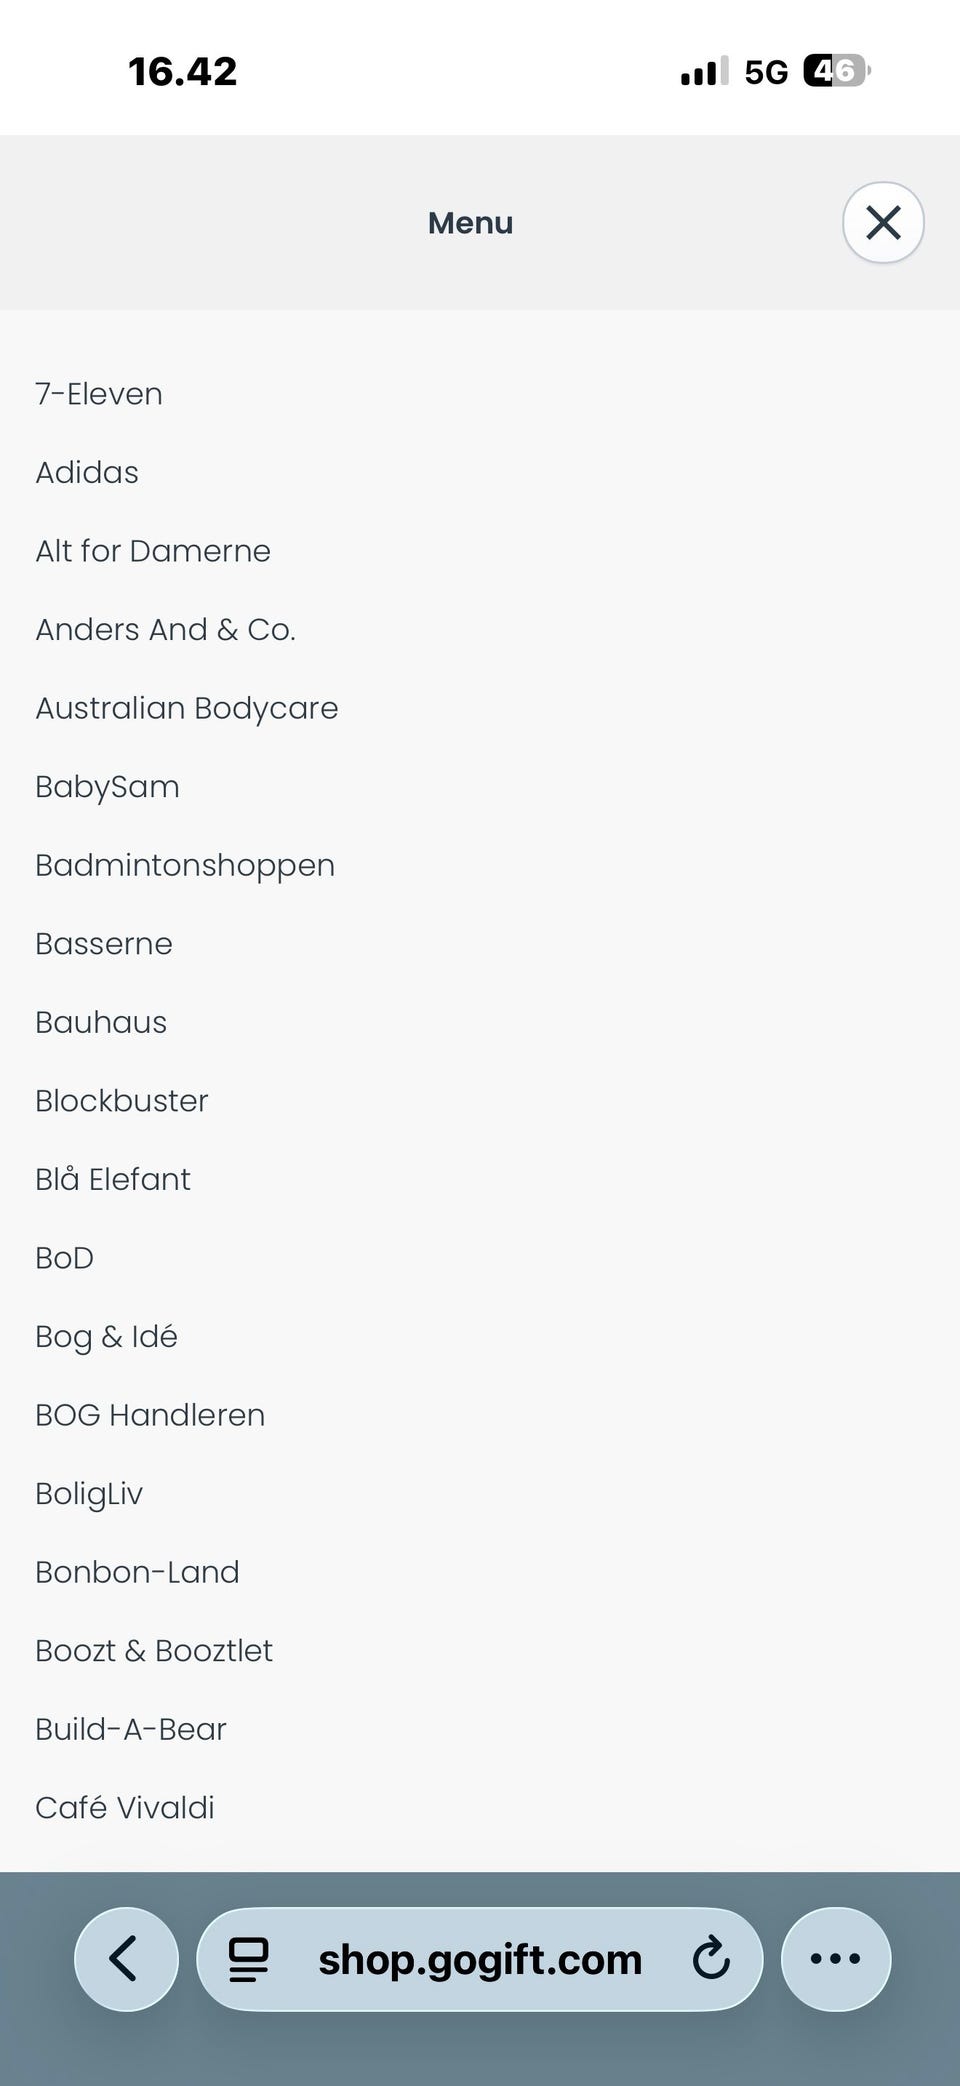Open the browser more options menu
Screen dimensions: 960x2086
coord(835,1958)
